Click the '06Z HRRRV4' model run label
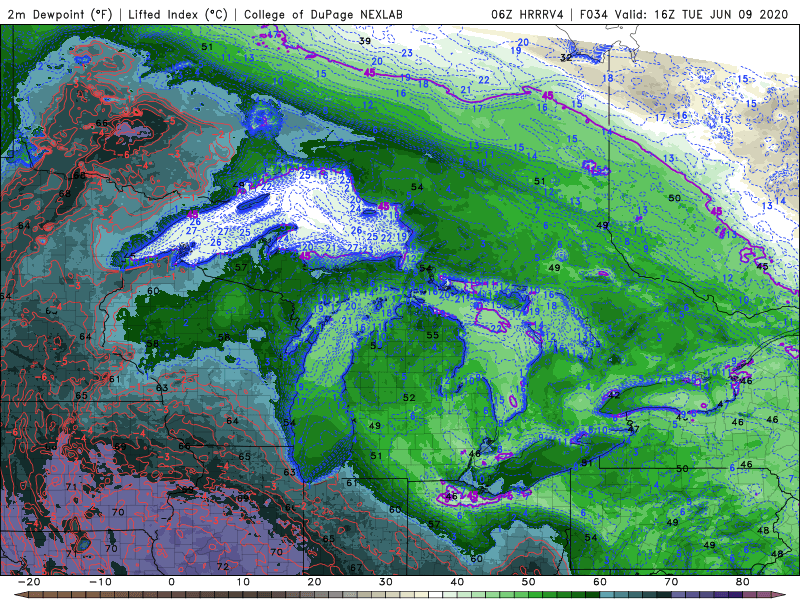The height and width of the screenshot is (600, 800). (527, 14)
